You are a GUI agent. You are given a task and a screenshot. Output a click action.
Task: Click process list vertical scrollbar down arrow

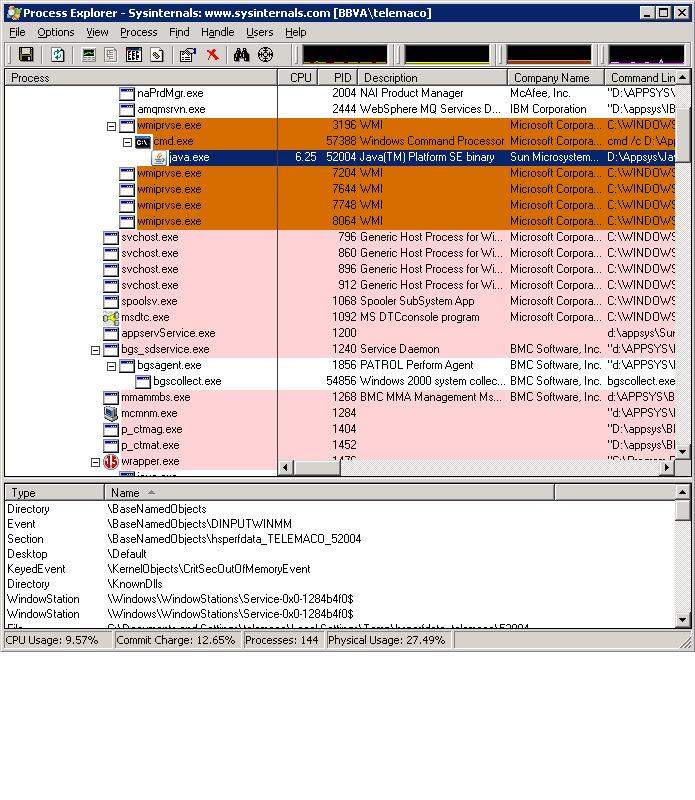coord(683,452)
